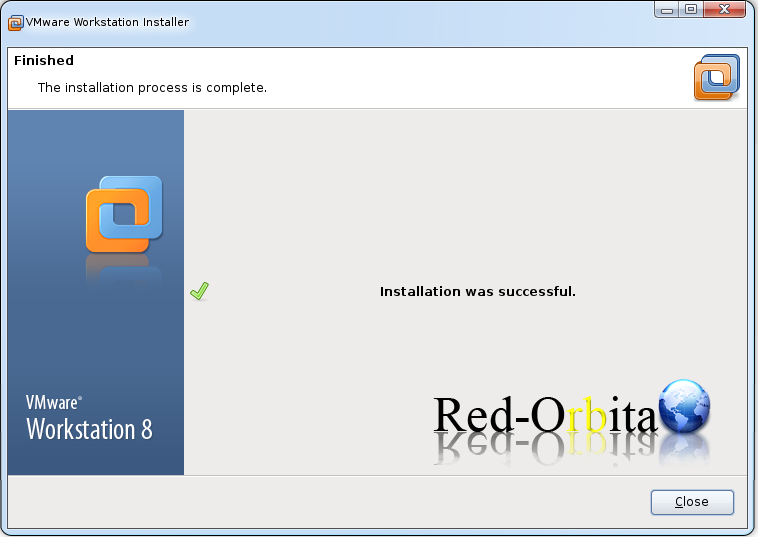Click the Close button
Viewport: 758px width, 537px height.
(x=692, y=502)
